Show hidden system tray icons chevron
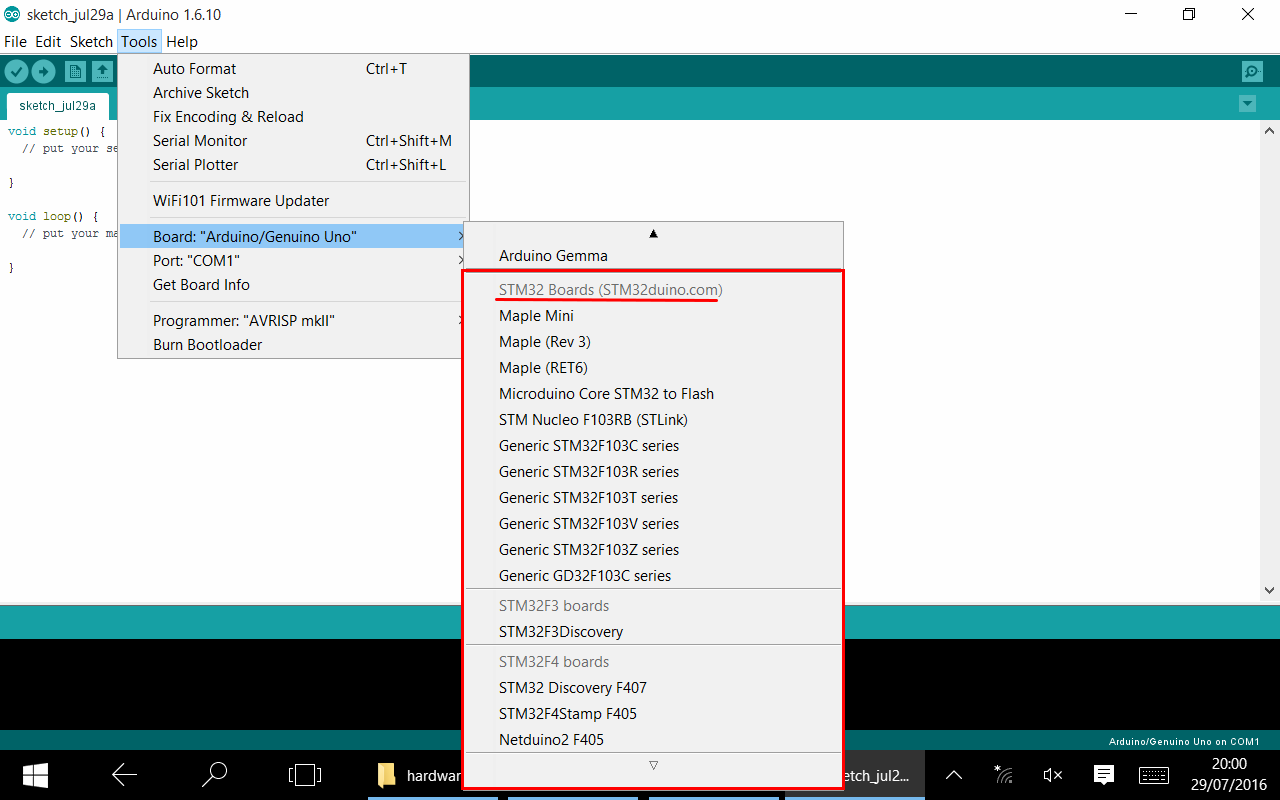This screenshot has width=1280, height=800. pyautogui.click(x=954, y=775)
